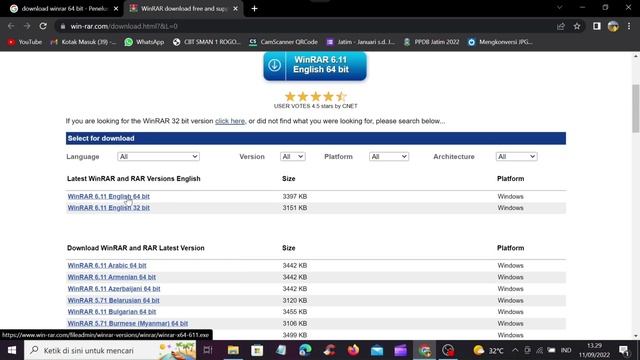The width and height of the screenshot is (640, 360).
Task: Expand the Version dropdown
Action: 293,156
